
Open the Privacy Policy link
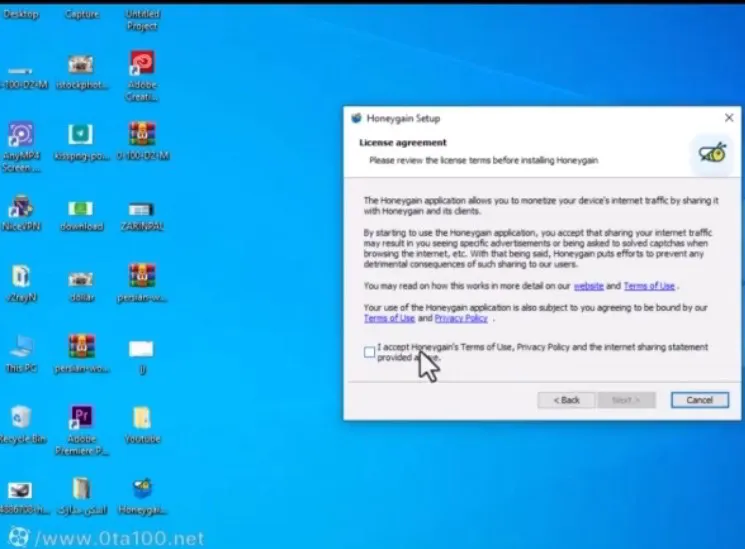click(461, 318)
